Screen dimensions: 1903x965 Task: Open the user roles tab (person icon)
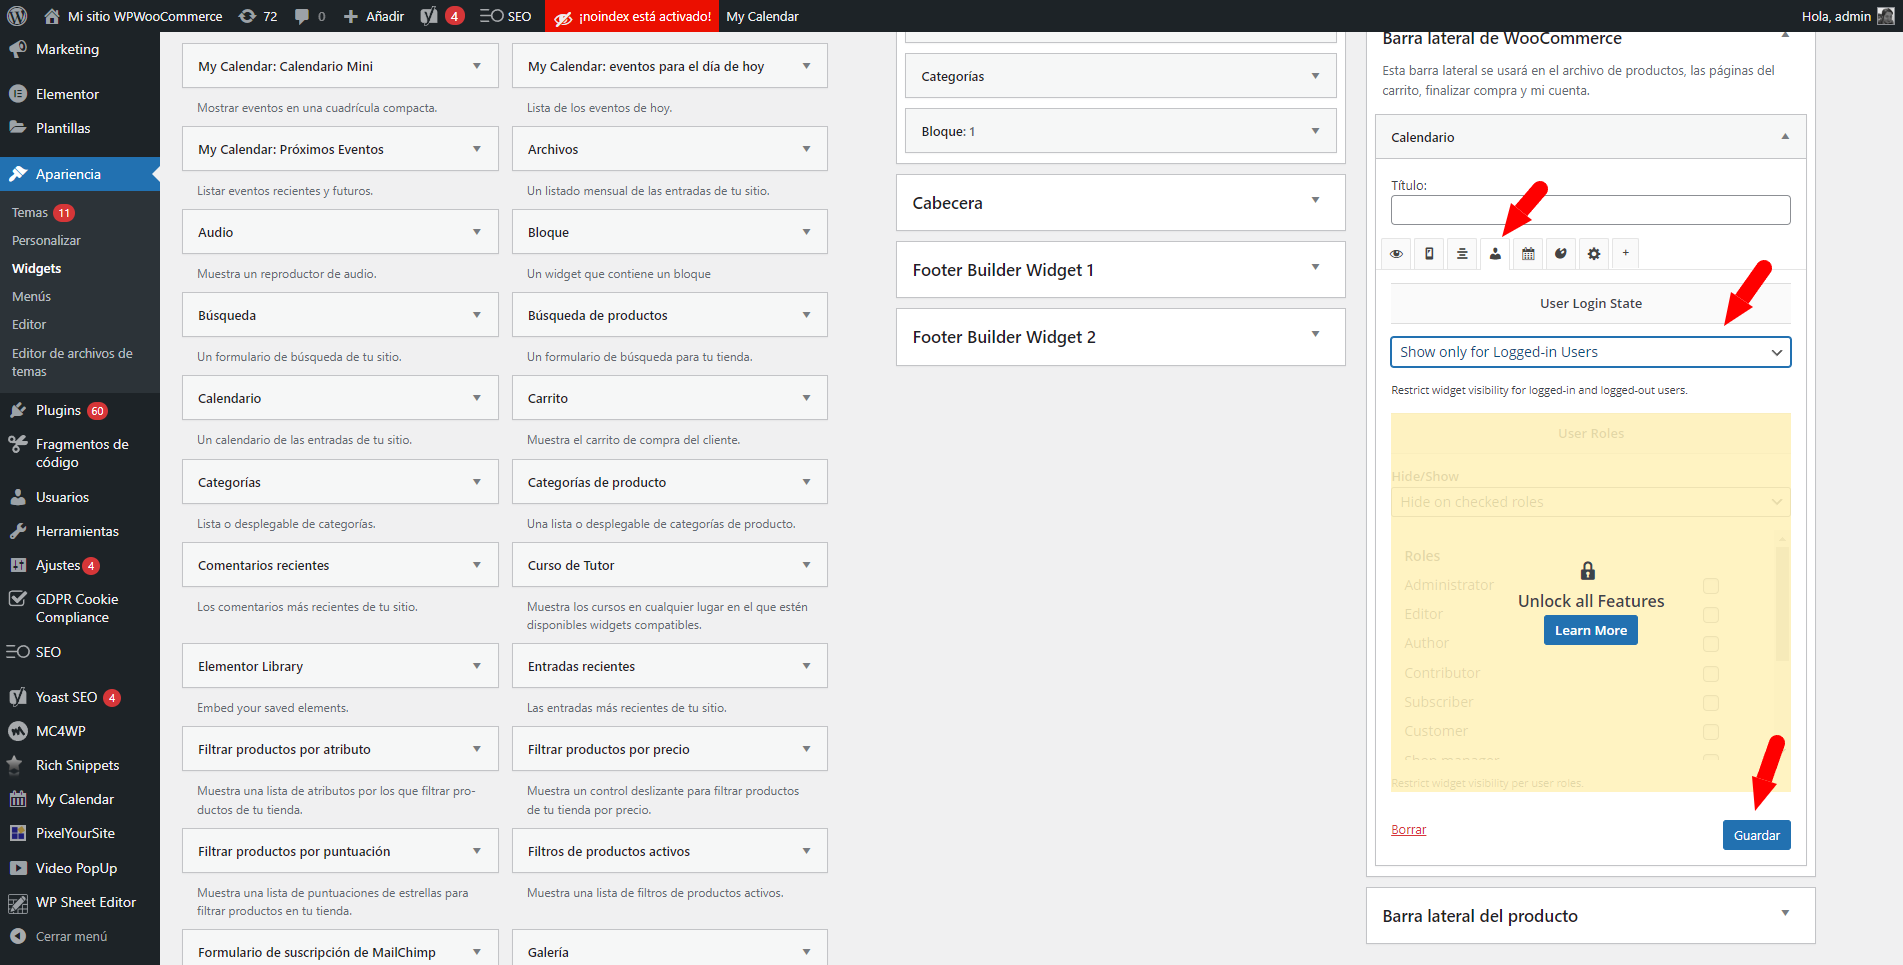tap(1495, 254)
